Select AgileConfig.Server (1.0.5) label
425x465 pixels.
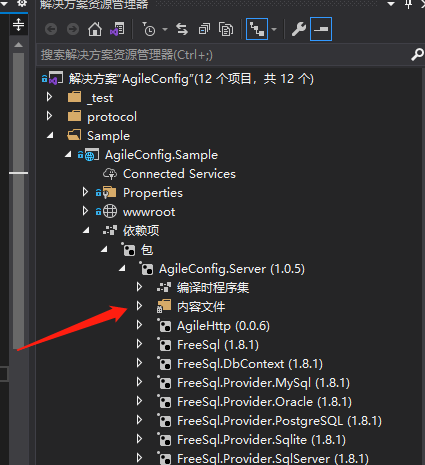(x=232, y=269)
